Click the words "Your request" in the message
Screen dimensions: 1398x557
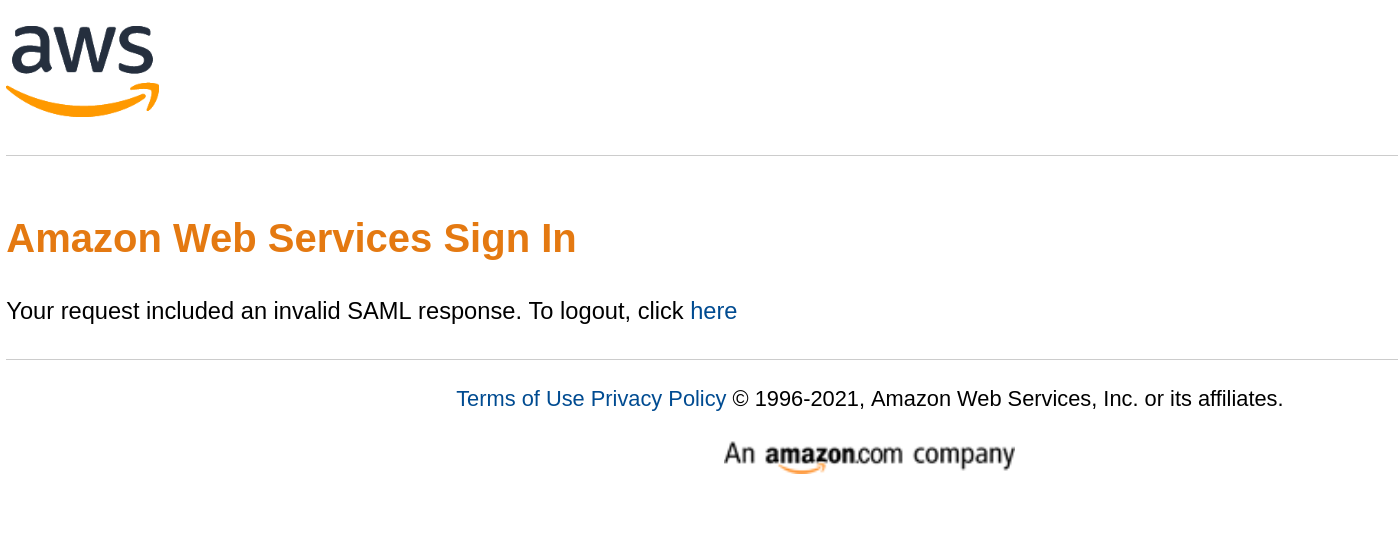72,311
